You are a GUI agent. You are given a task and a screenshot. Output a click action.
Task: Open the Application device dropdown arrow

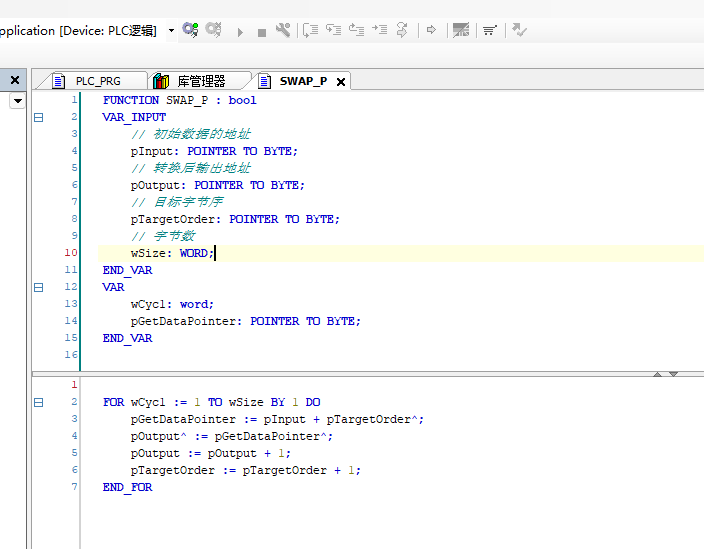click(x=172, y=31)
